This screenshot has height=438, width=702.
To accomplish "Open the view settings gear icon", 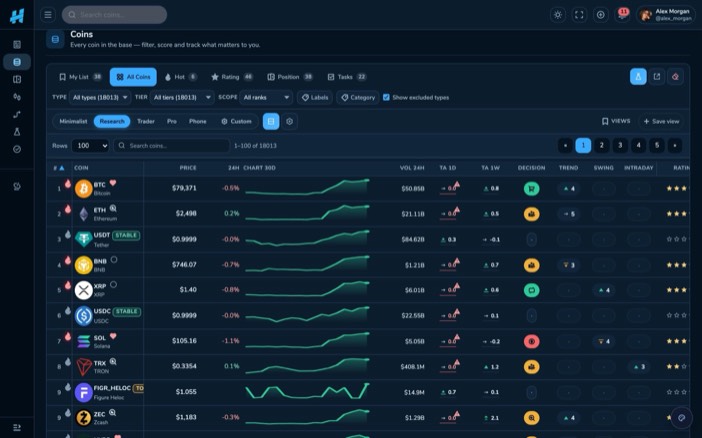I will pyautogui.click(x=290, y=121).
